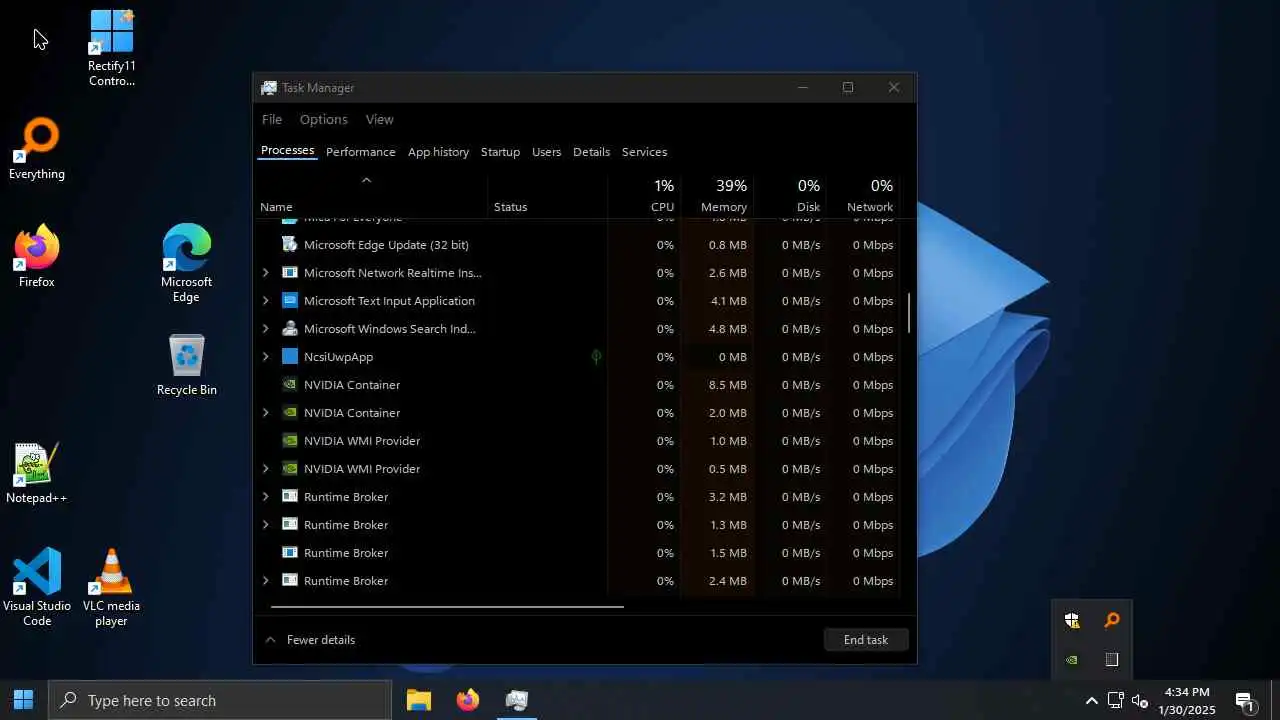Select the Microsoft Edge desktop icon
This screenshot has height=720, width=1280.
pos(186,263)
